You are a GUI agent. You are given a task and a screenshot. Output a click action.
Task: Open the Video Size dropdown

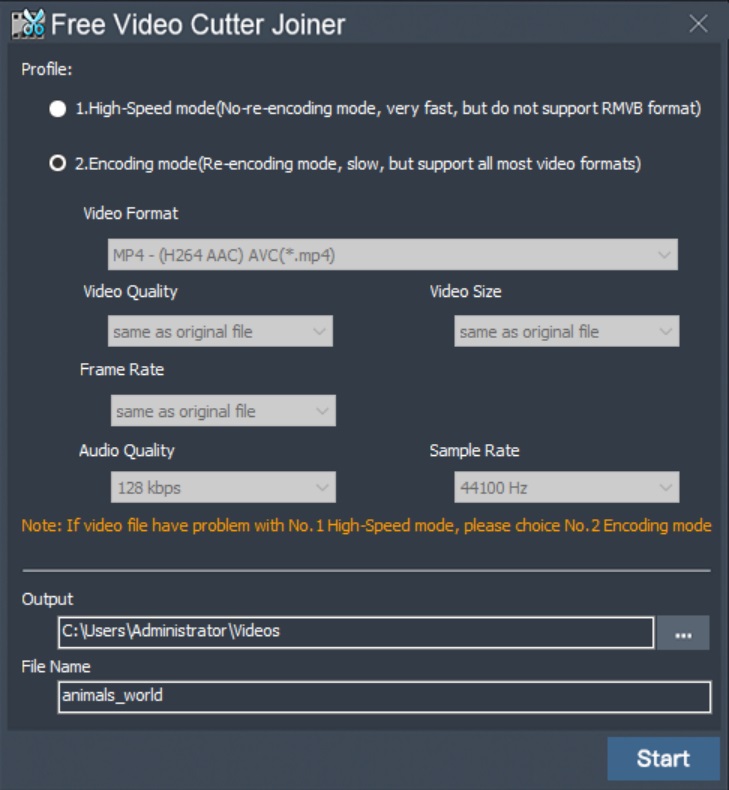[x=566, y=332]
